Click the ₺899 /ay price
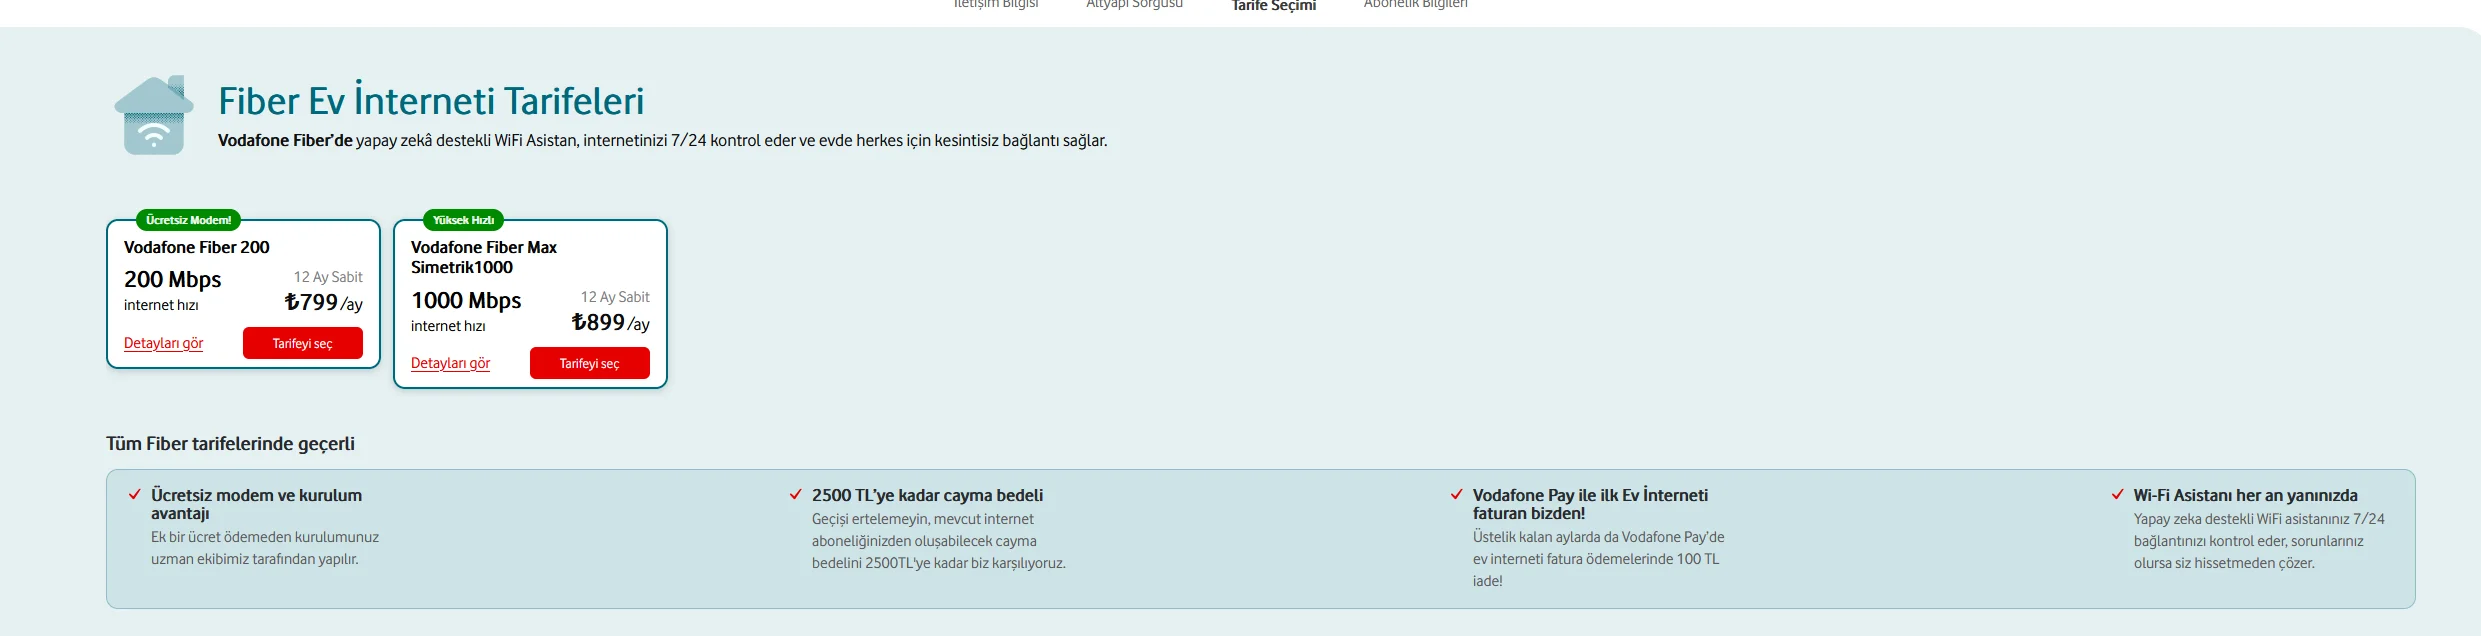2481x636 pixels. point(610,322)
